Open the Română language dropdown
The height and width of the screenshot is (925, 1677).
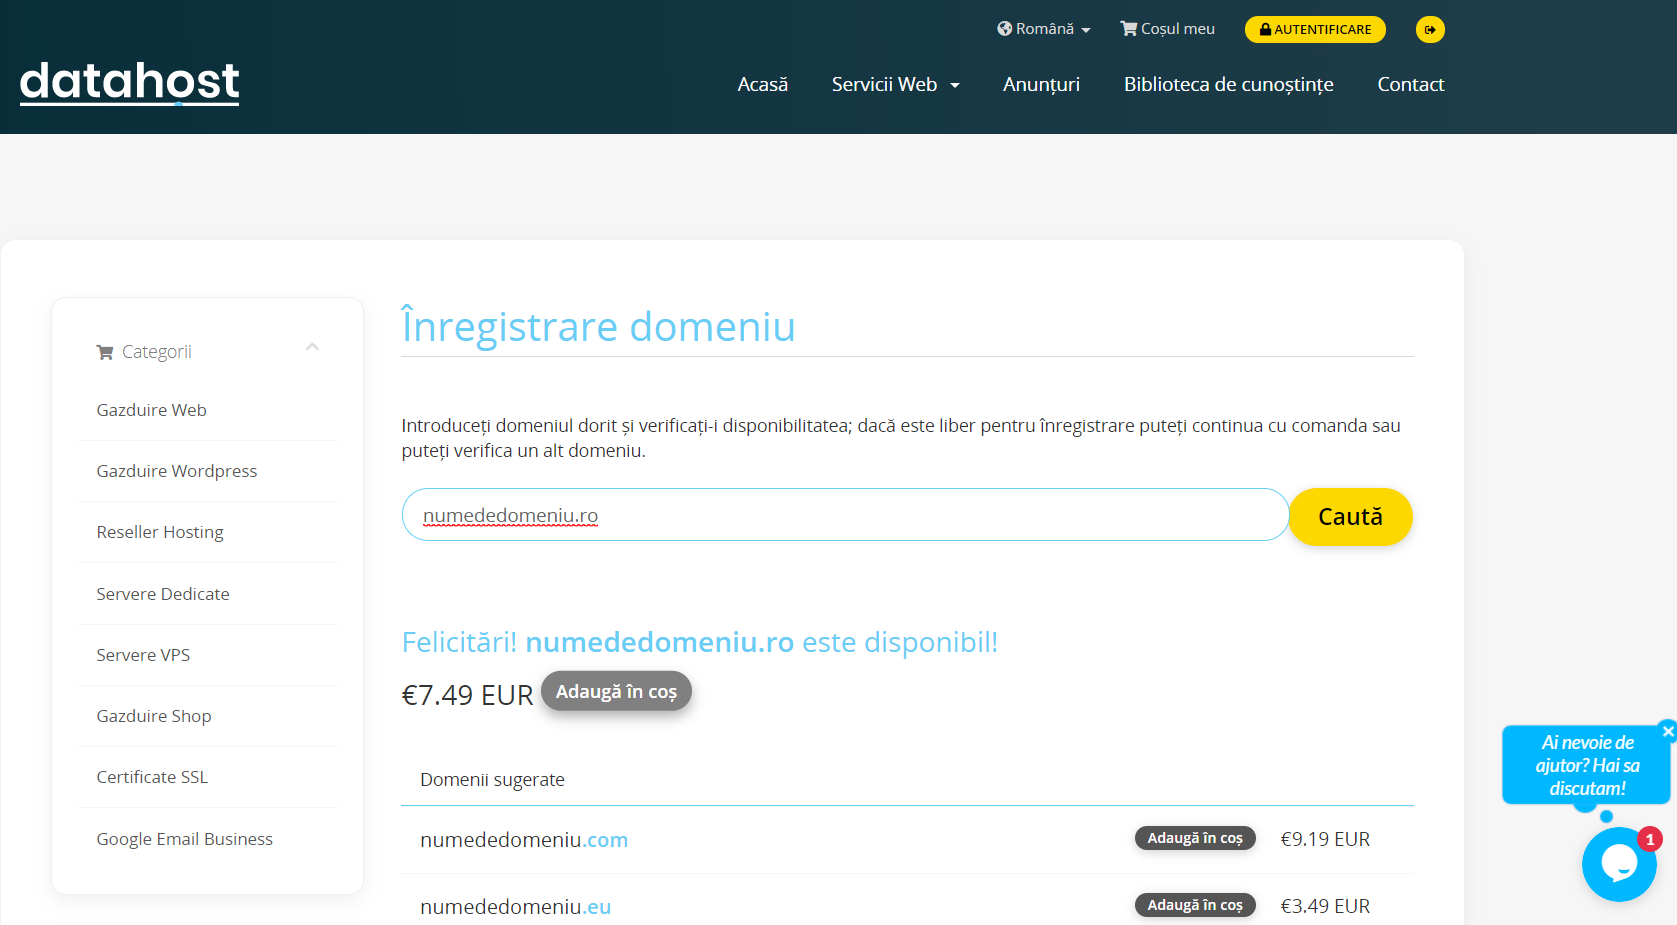[x=1043, y=29]
